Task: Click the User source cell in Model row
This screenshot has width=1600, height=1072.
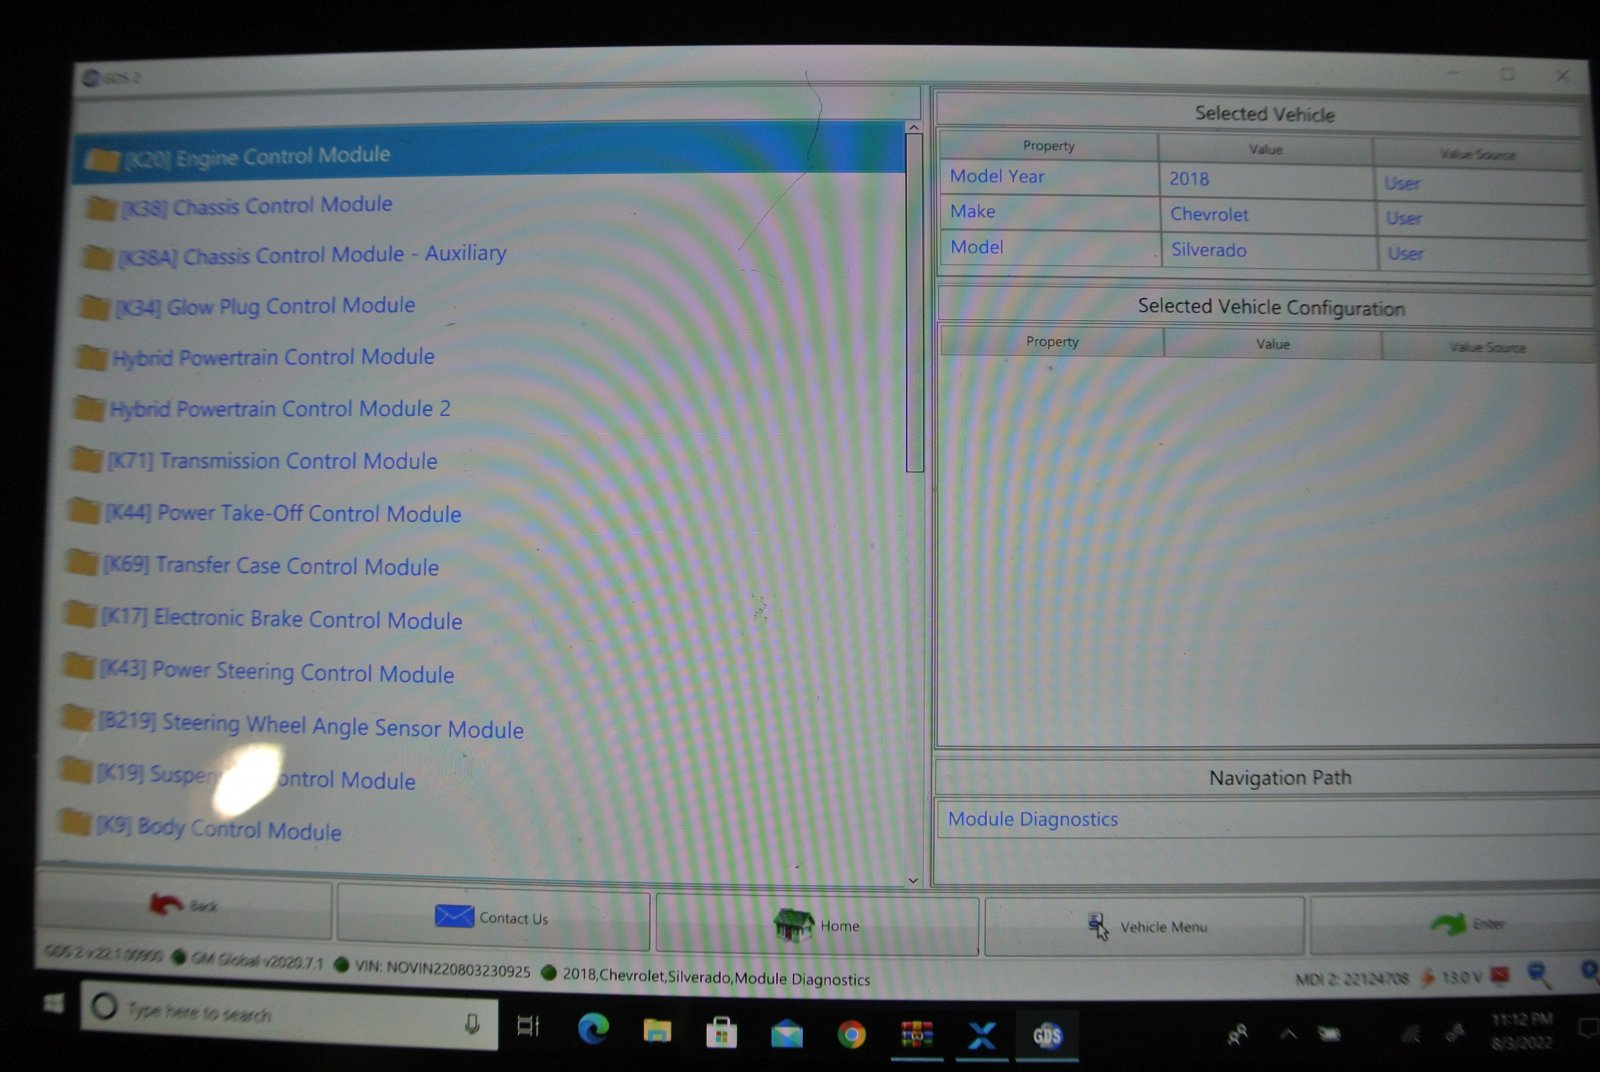Action: pos(1482,254)
